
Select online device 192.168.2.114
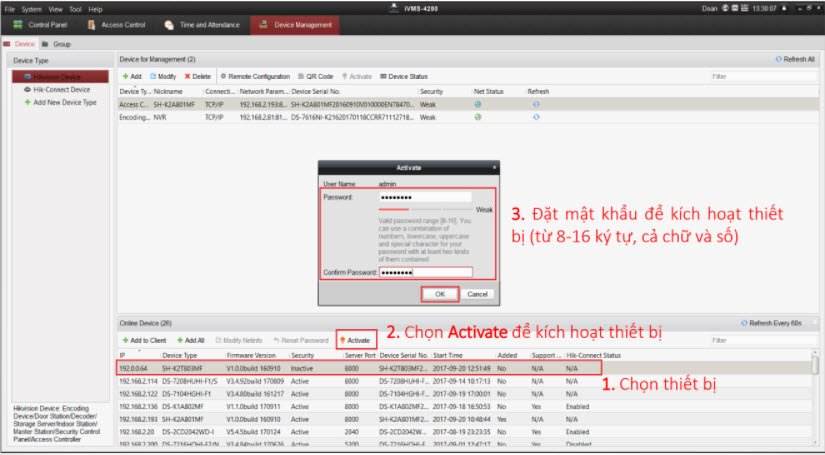(465, 381)
